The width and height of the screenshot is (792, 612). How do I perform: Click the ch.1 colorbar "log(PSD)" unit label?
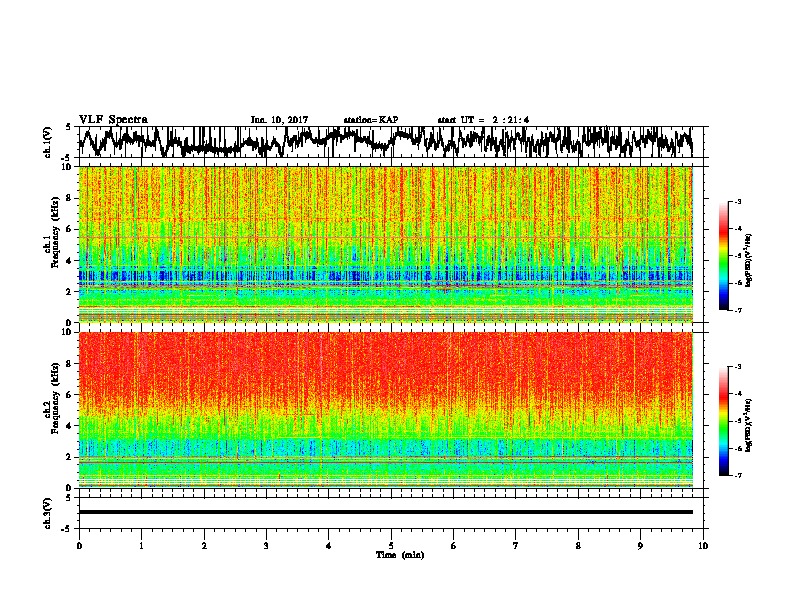(x=749, y=261)
